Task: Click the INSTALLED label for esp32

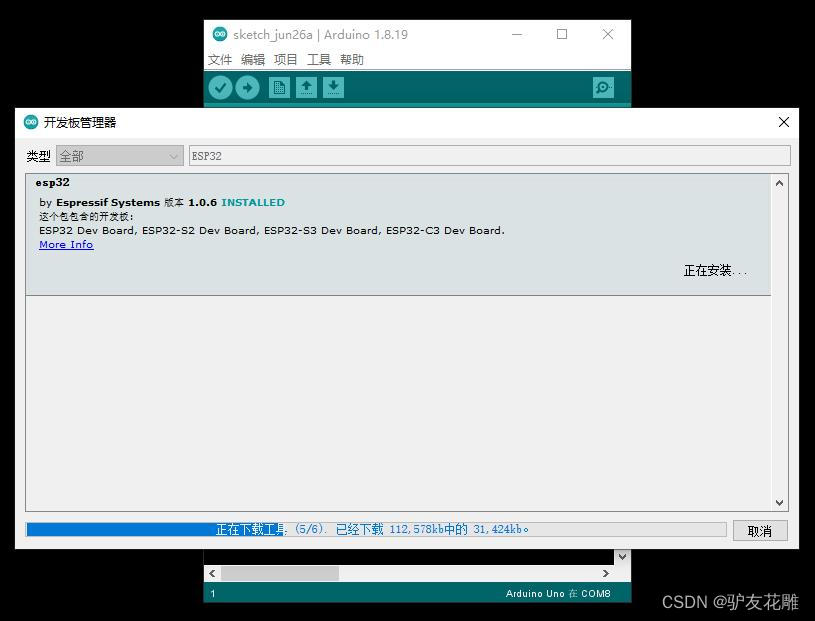Action: click(253, 202)
